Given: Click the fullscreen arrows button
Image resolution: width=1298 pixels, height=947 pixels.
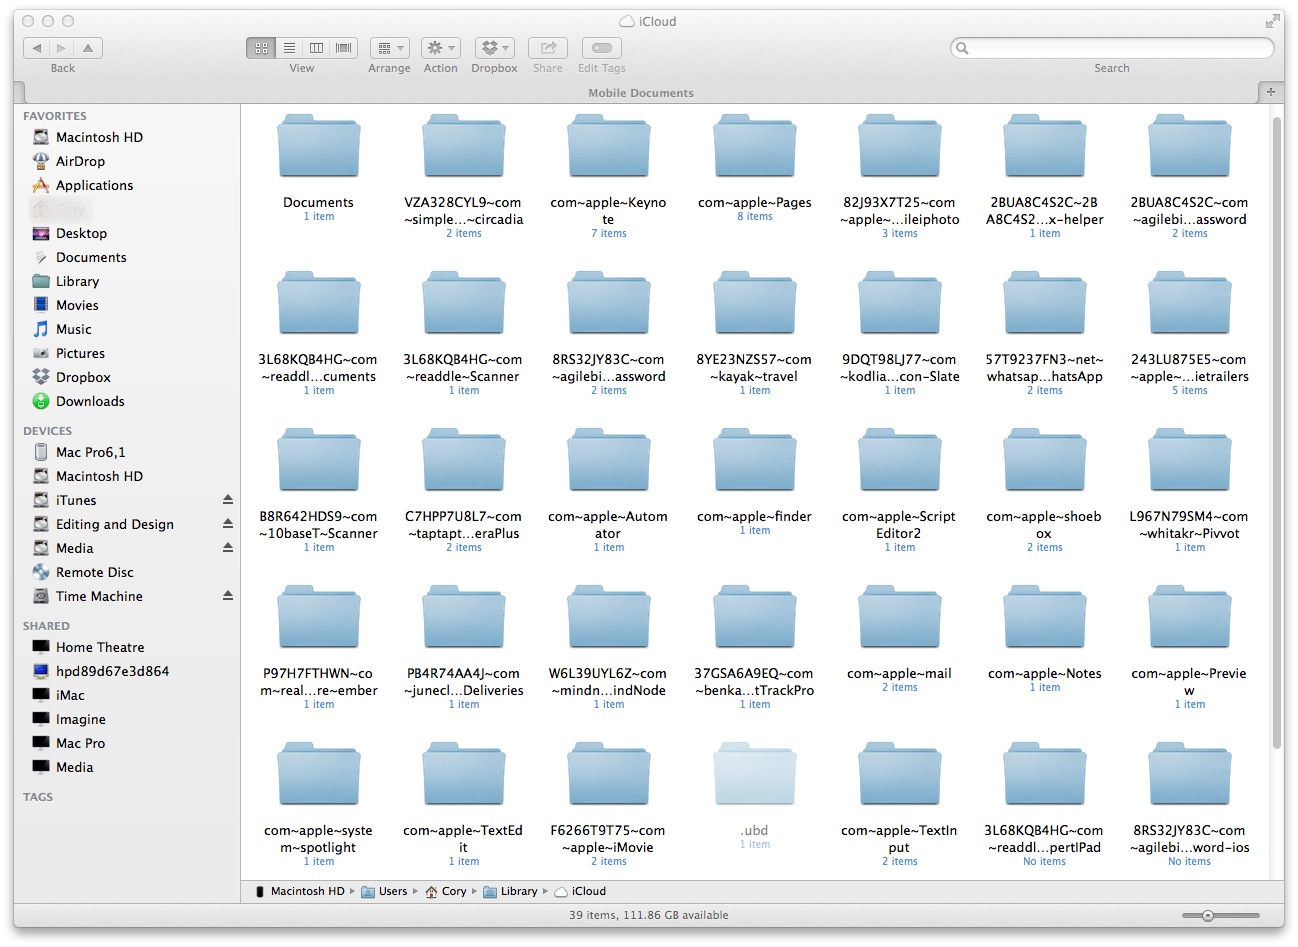Looking at the screenshot, I should click(x=1273, y=21).
